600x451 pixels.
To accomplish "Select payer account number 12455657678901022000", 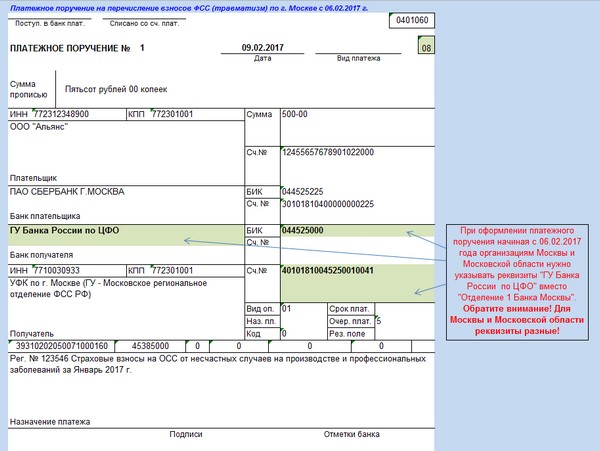I will [328, 152].
